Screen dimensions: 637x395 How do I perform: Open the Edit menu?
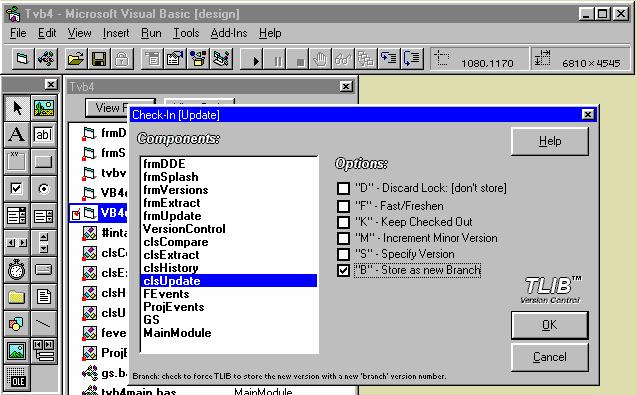[47, 33]
